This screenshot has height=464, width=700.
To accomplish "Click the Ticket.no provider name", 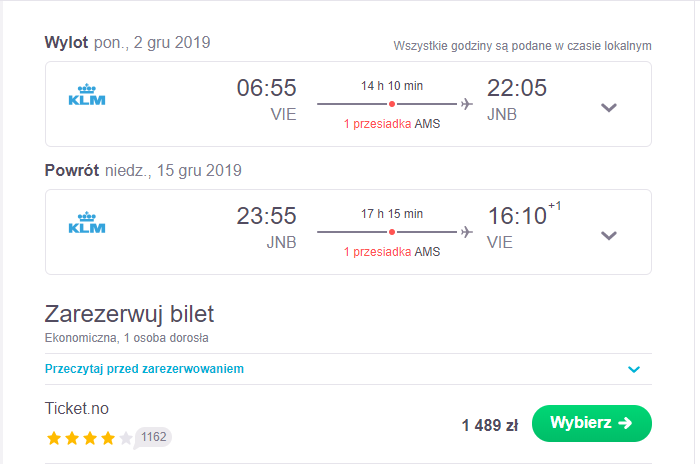I will coord(77,408).
